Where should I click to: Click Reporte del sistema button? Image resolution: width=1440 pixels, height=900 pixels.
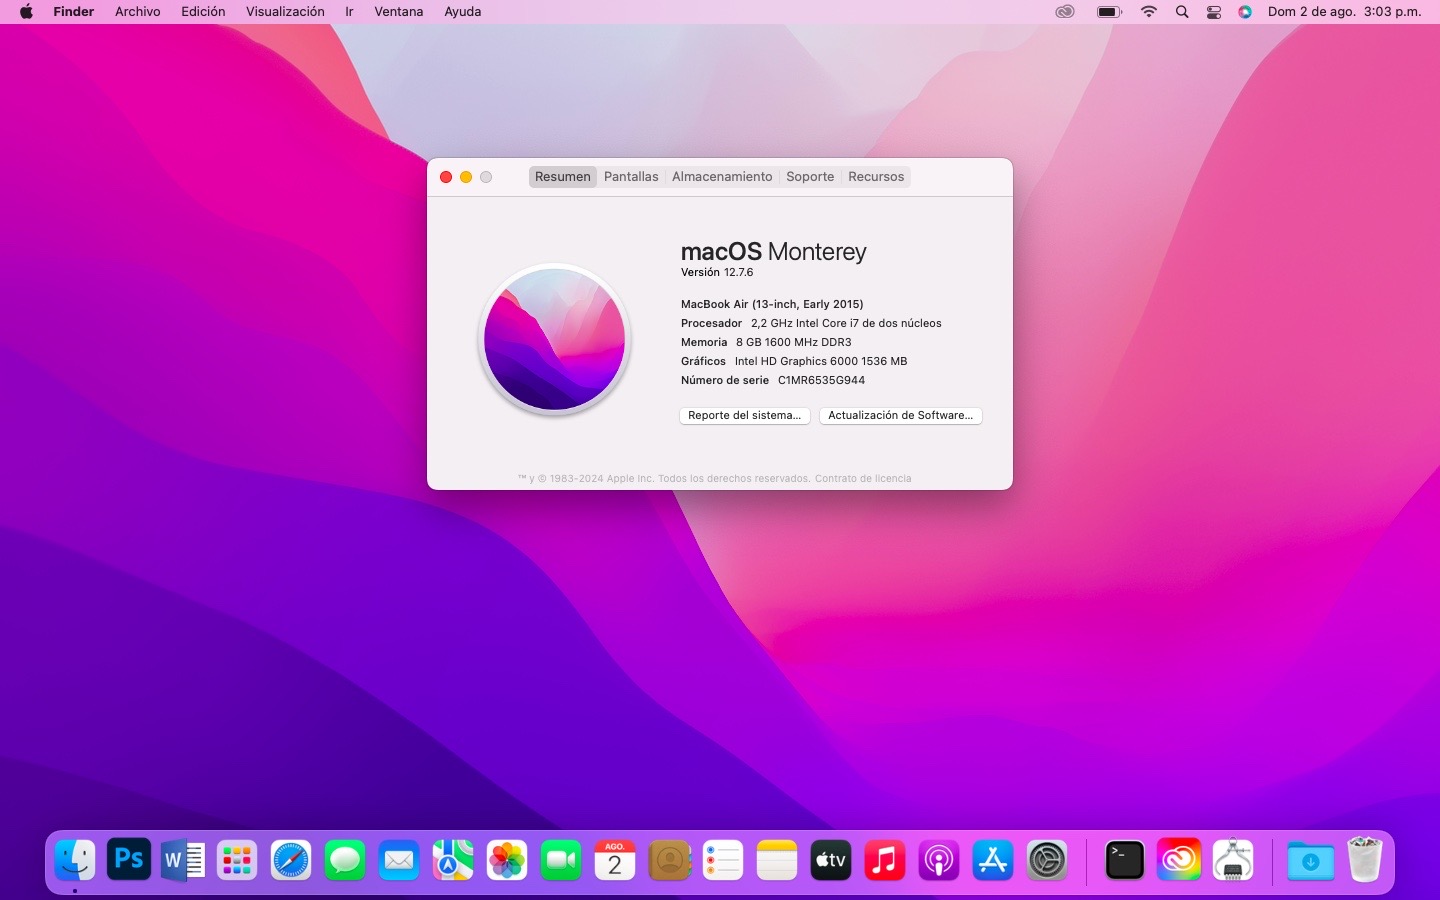tap(745, 416)
